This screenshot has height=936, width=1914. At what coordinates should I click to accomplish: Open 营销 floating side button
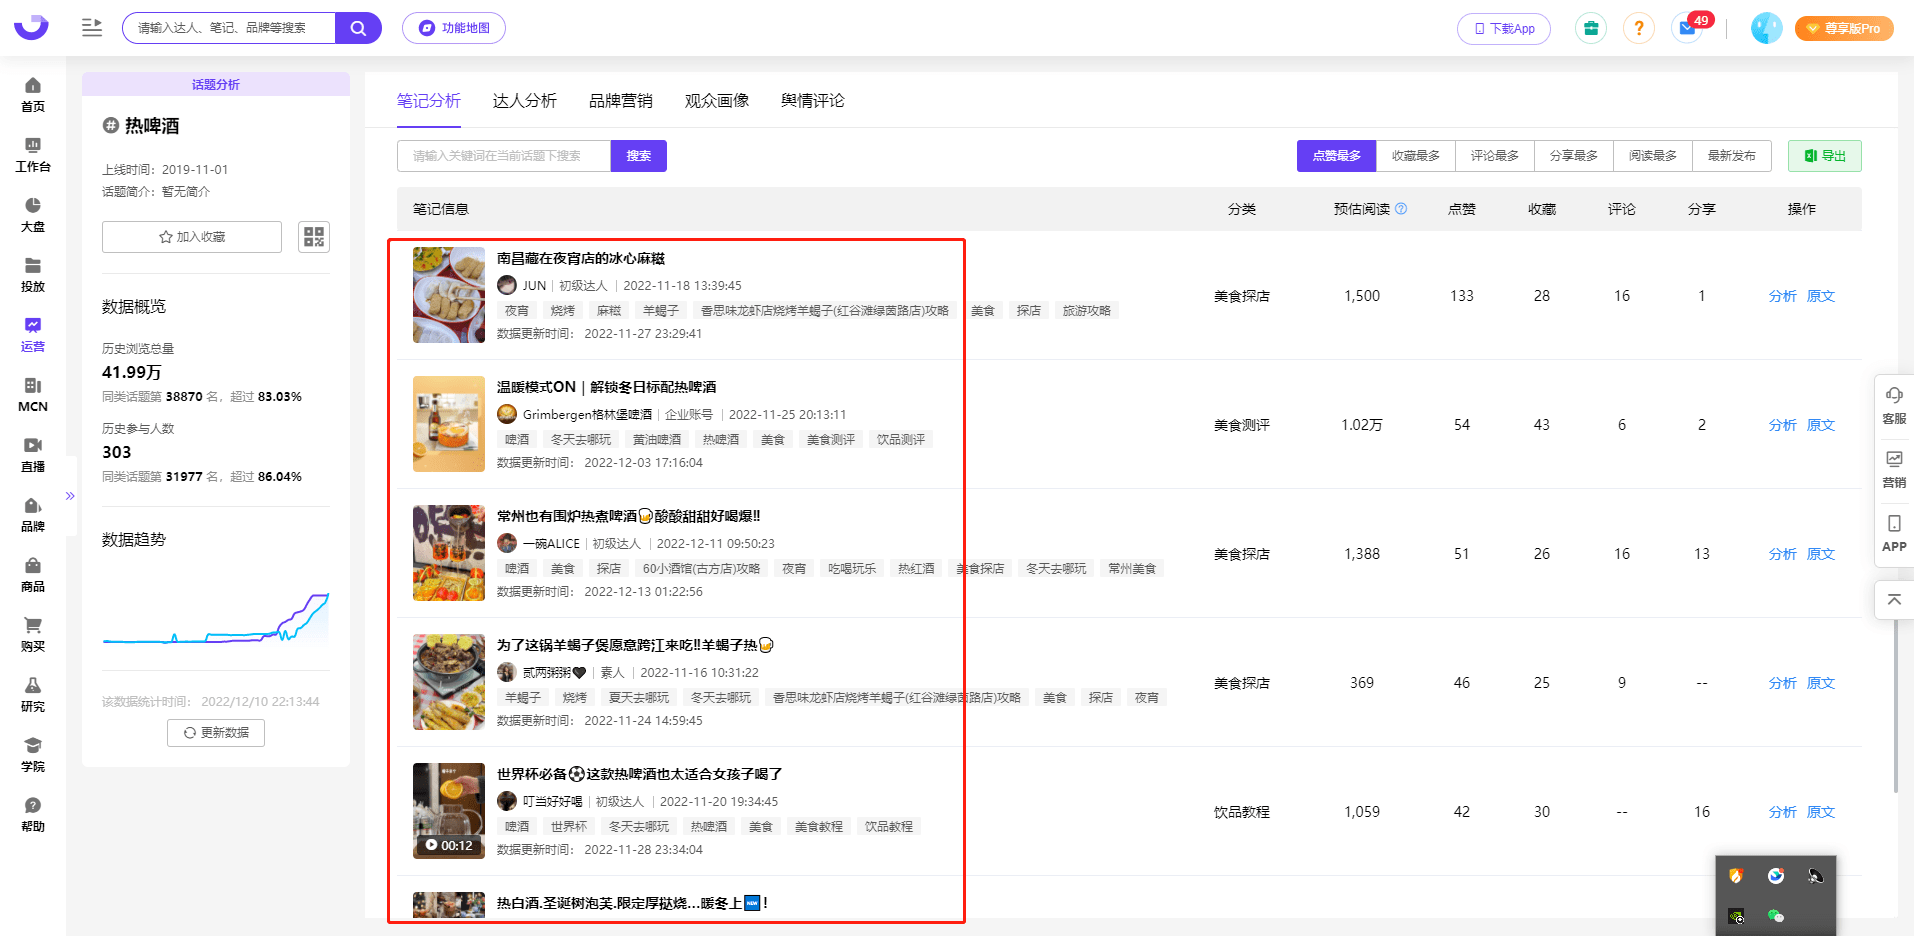point(1894,470)
